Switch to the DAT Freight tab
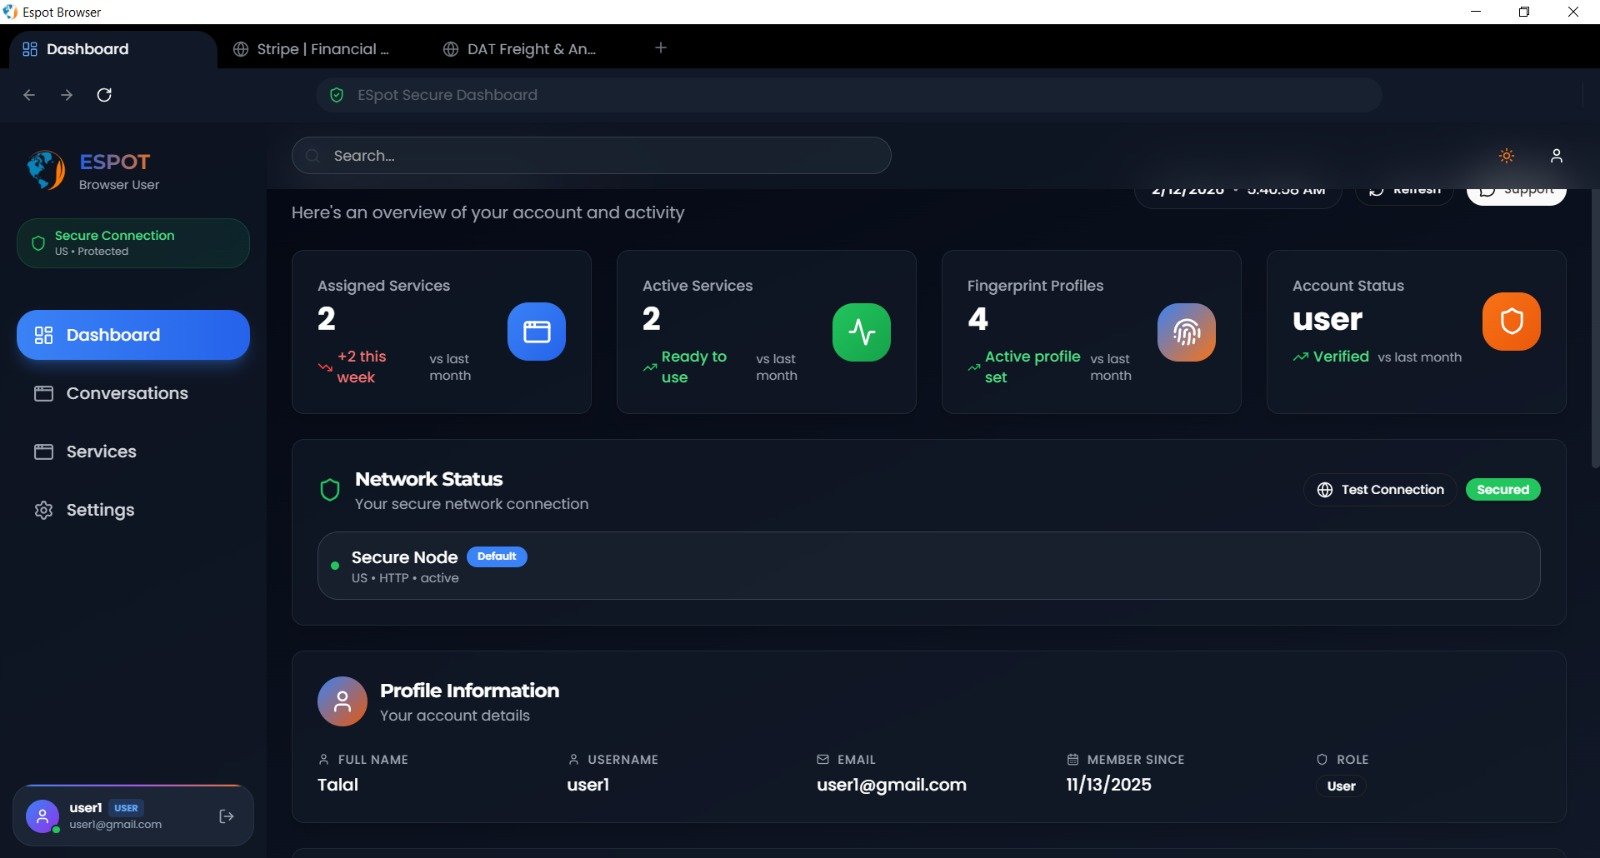This screenshot has height=858, width=1600. (x=522, y=49)
